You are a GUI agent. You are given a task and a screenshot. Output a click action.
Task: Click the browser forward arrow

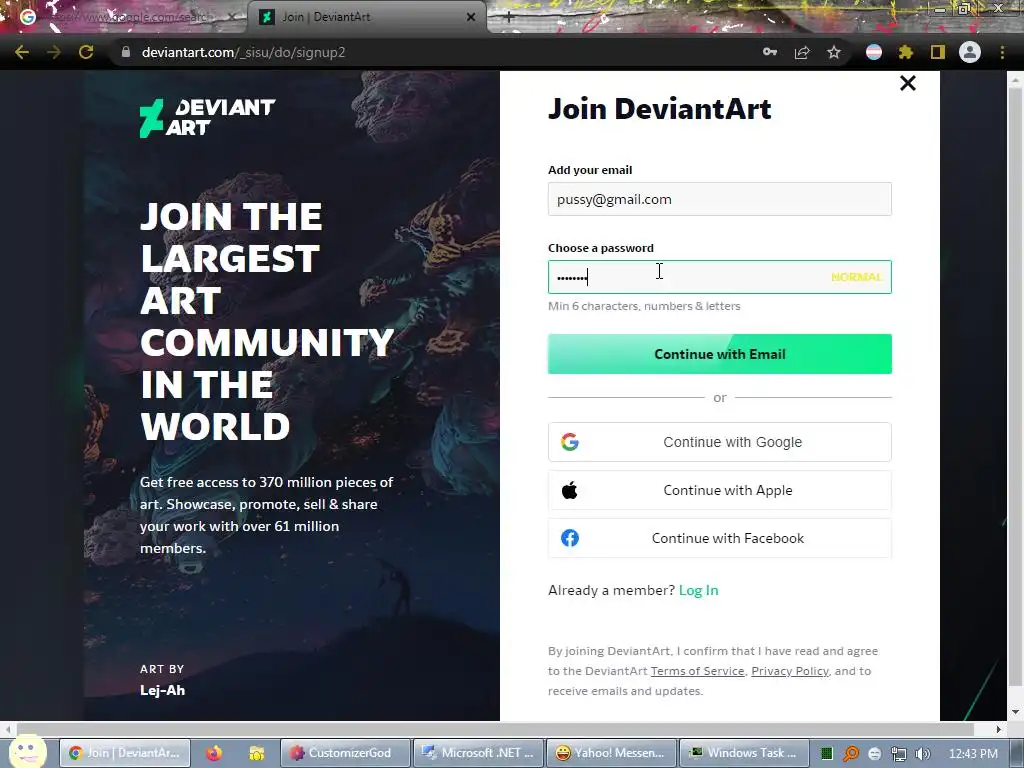[54, 52]
